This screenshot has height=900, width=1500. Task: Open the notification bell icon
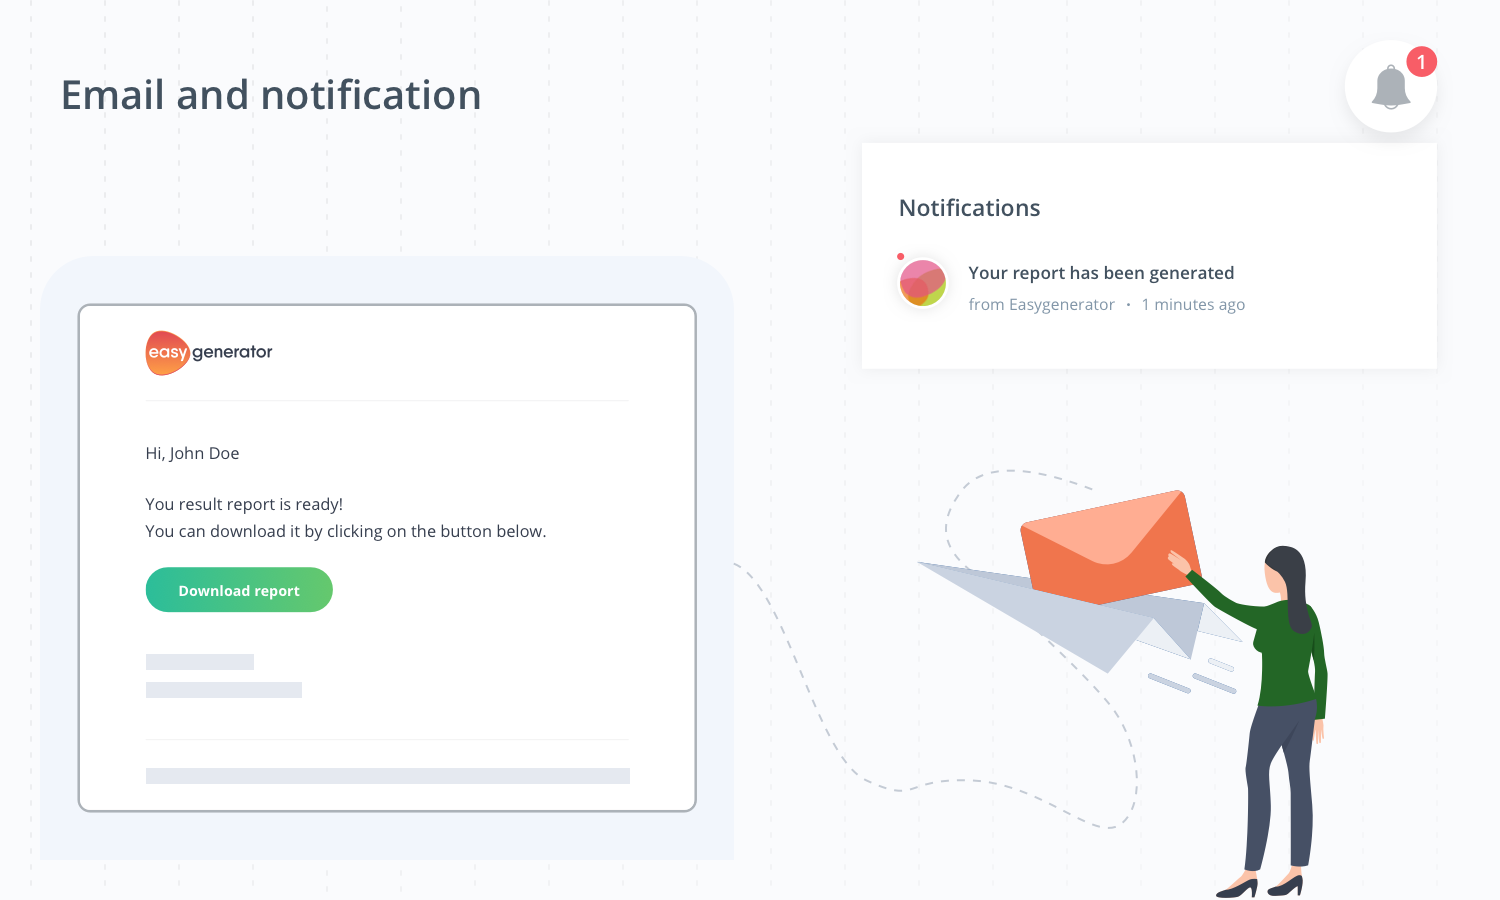1390,87
